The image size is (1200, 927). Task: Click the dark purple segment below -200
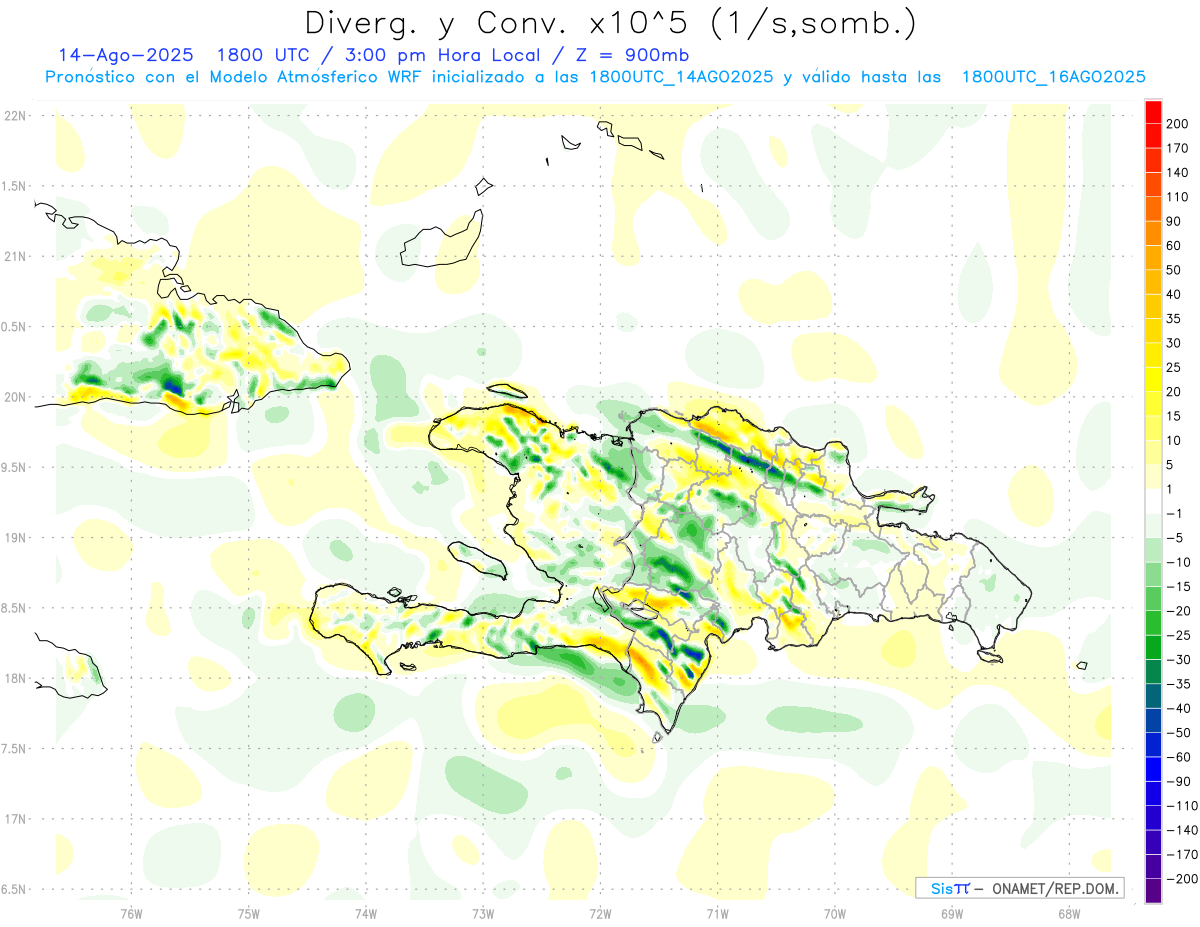coord(1153,891)
